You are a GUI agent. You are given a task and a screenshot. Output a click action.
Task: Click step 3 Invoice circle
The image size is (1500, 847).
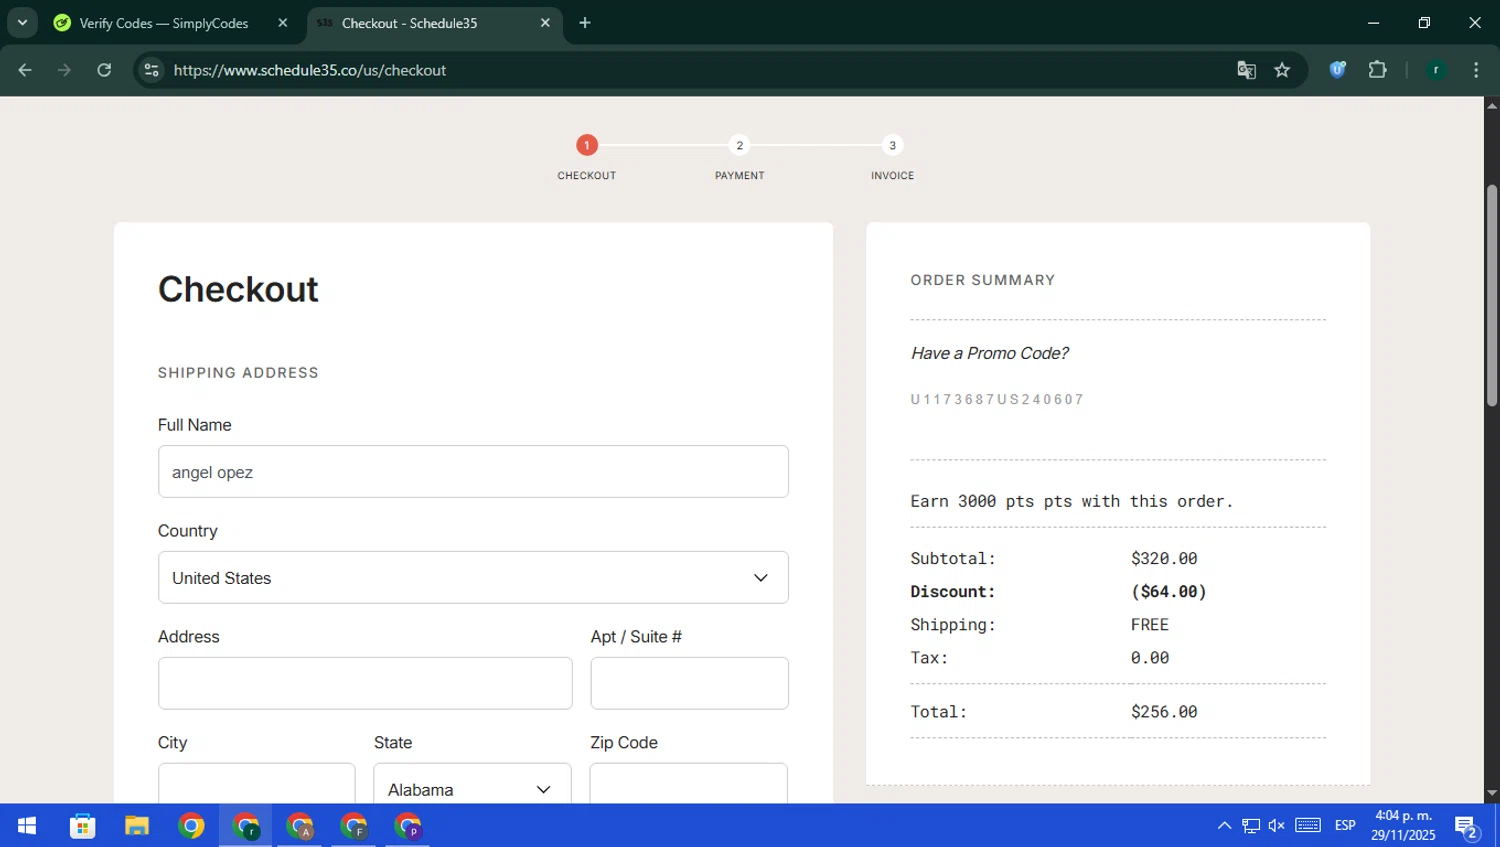pyautogui.click(x=893, y=145)
